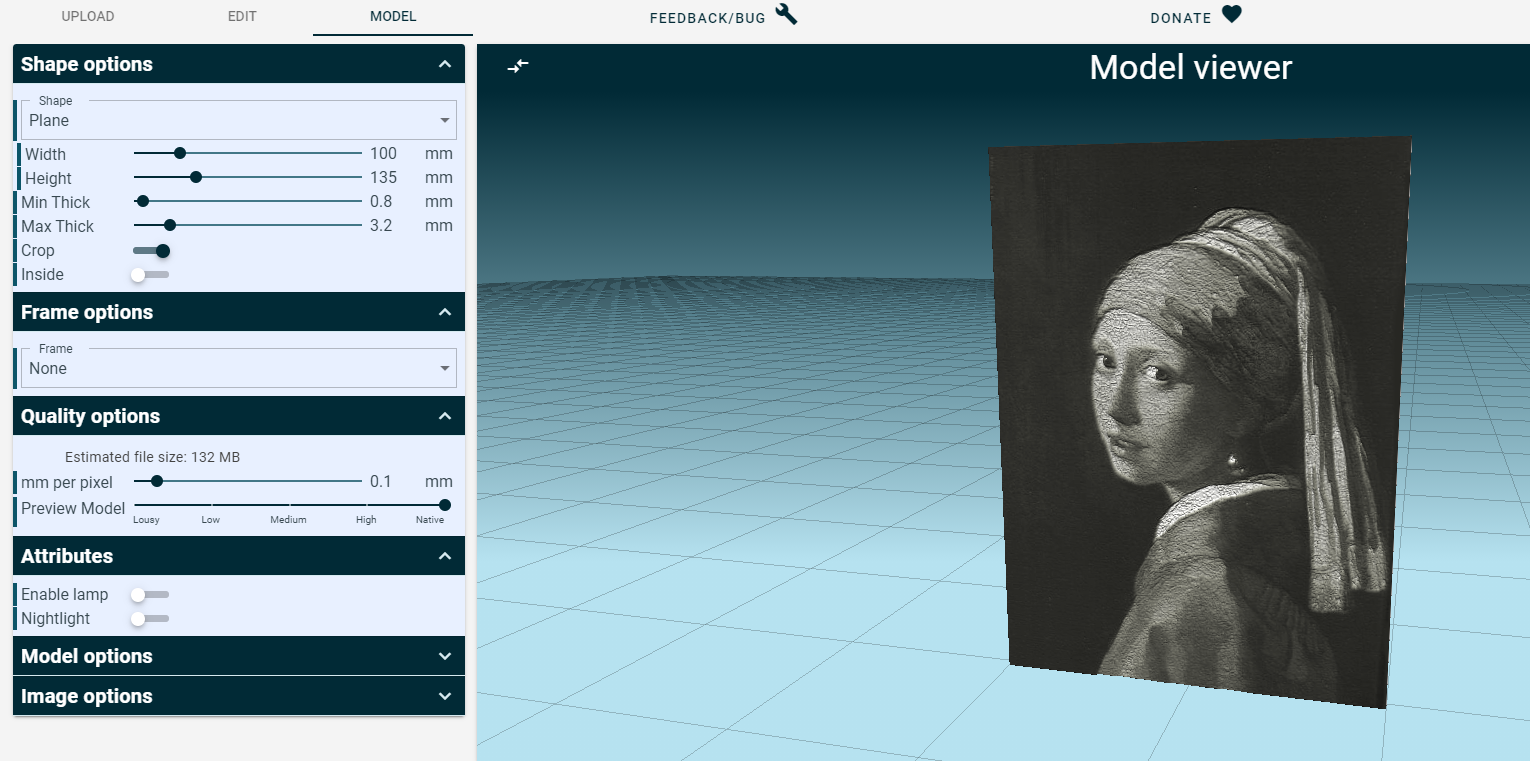This screenshot has width=1530, height=761.
Task: Click the Width slider handle
Action: [x=180, y=153]
